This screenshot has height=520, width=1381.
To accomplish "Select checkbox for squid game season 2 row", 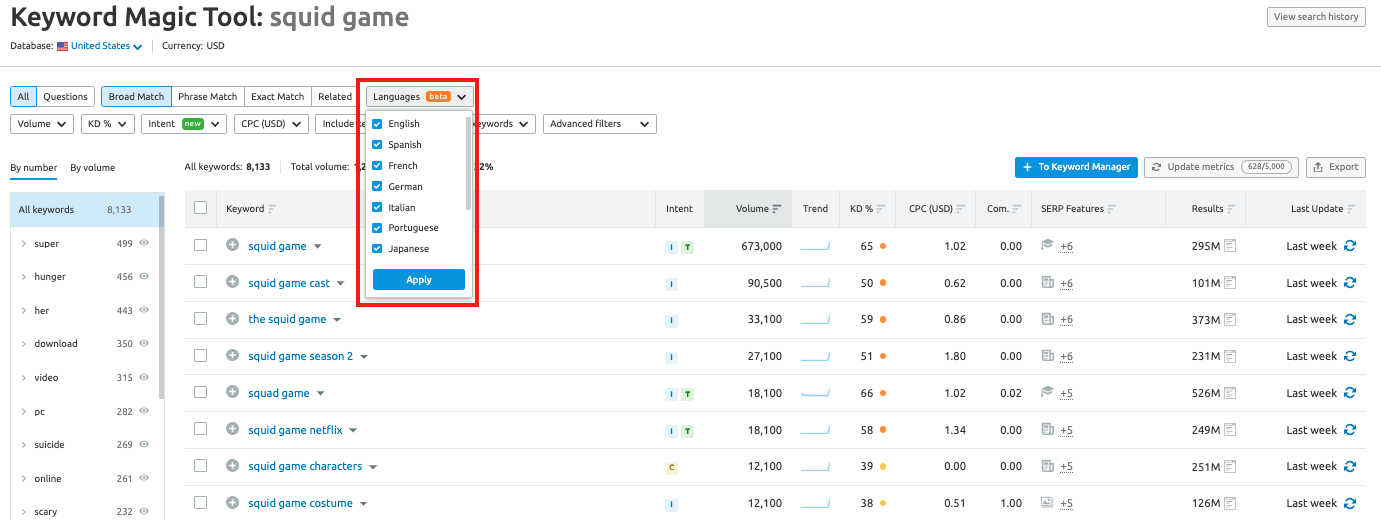I will tap(200, 356).
